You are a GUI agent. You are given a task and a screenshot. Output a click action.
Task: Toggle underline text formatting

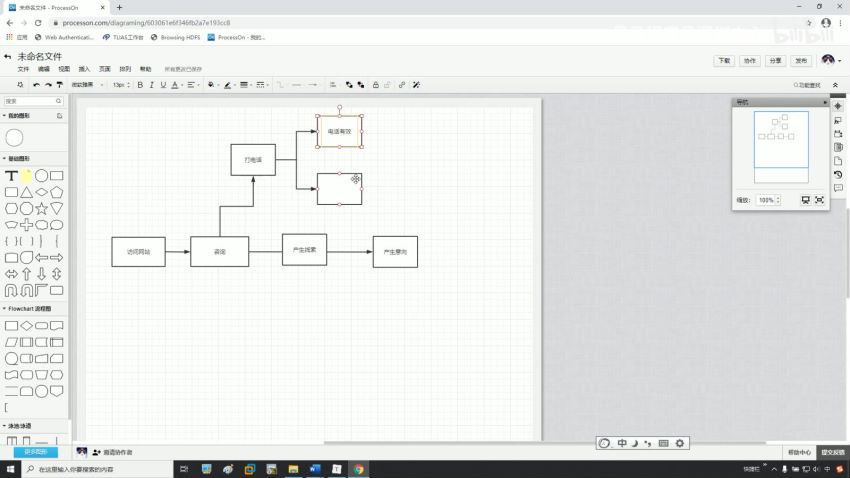163,85
